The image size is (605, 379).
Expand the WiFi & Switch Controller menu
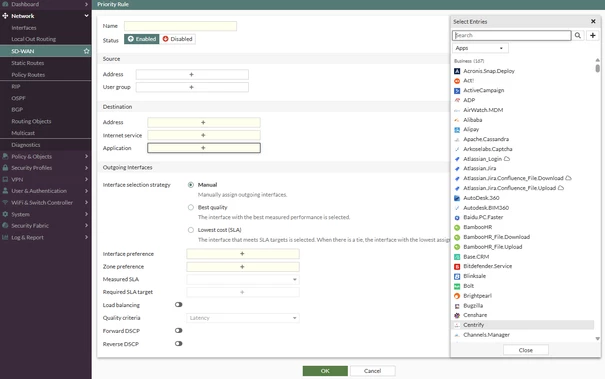86,203
